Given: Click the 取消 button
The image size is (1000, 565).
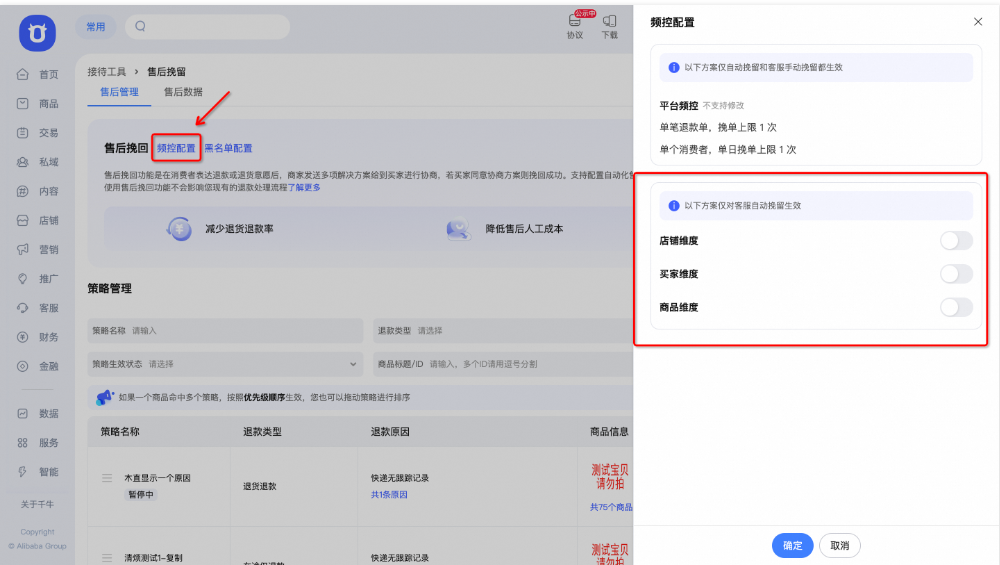Looking at the screenshot, I should point(840,545).
